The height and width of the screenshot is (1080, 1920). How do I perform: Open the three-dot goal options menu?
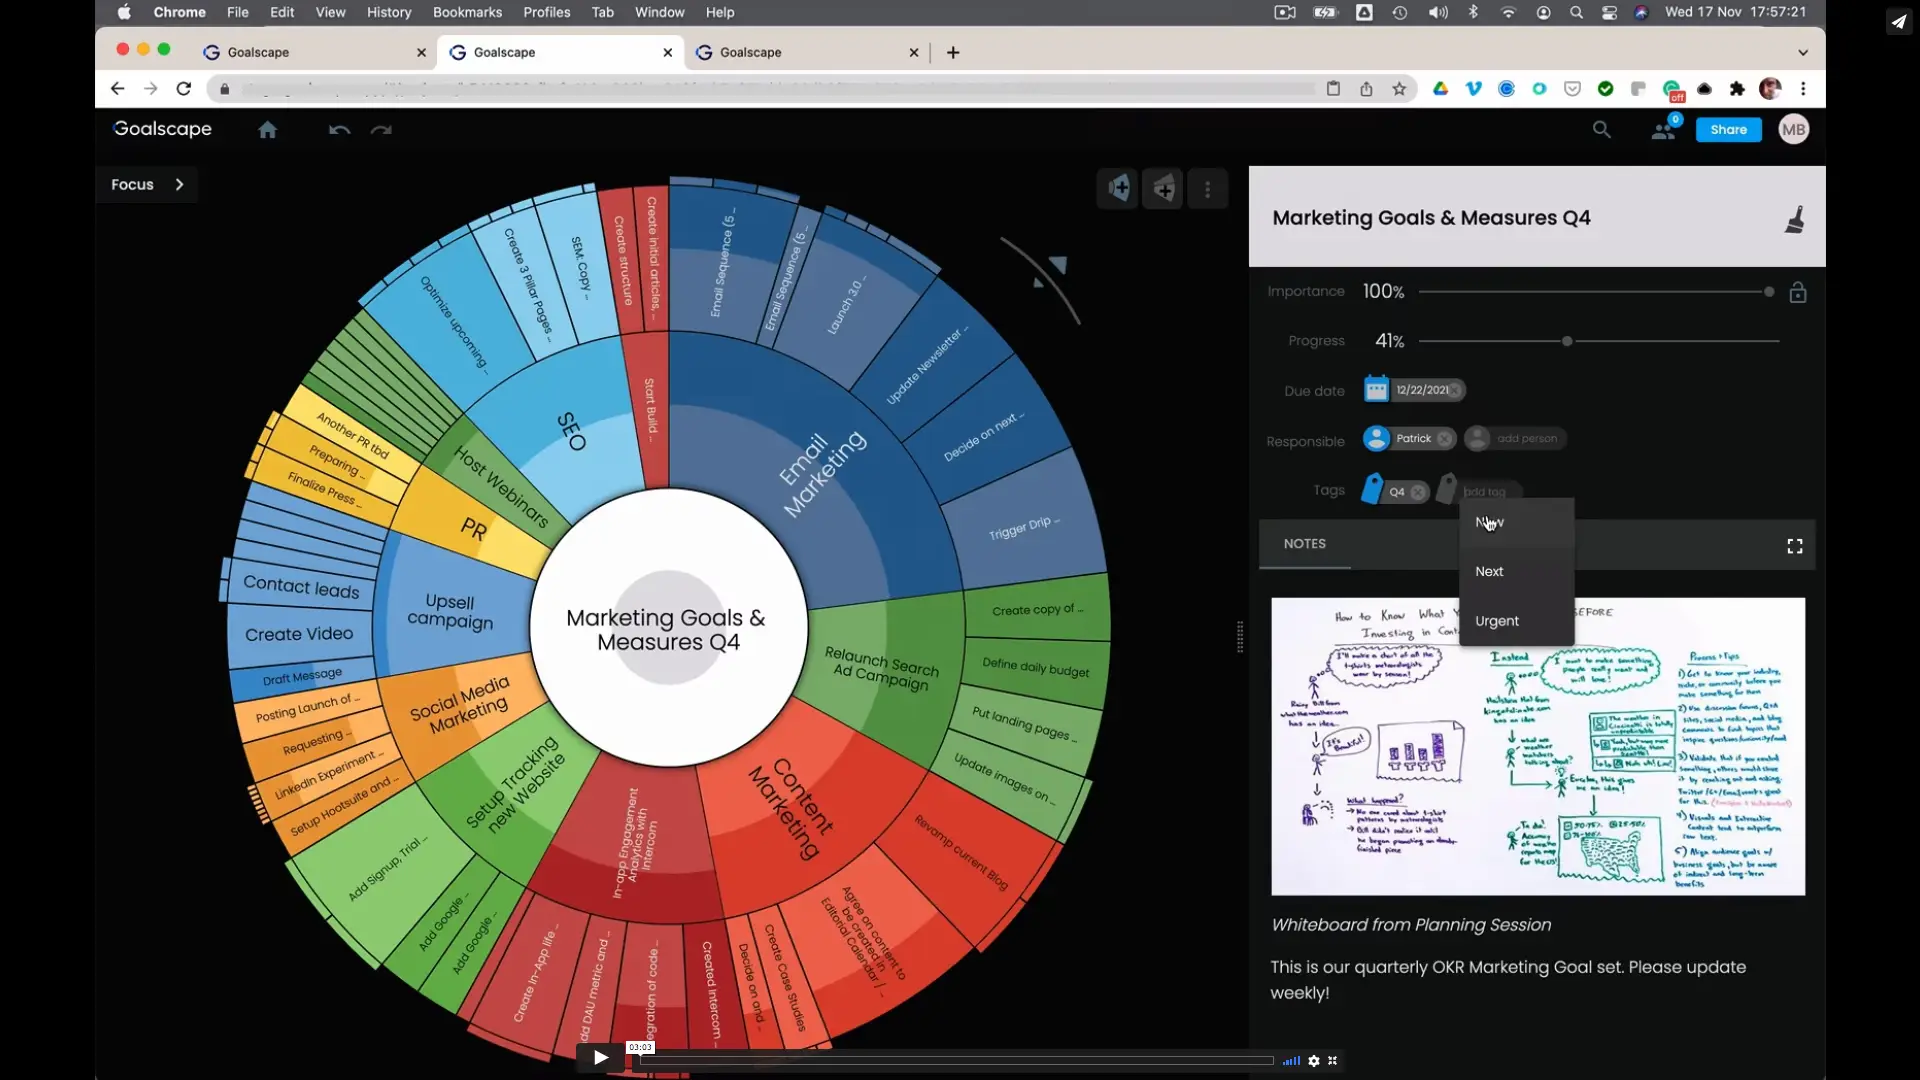coord(1207,189)
